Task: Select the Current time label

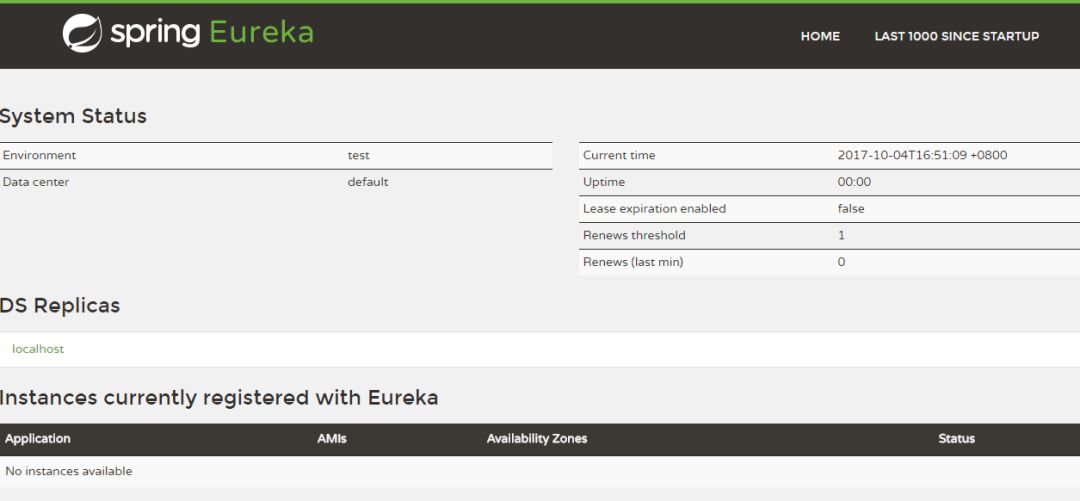Action: point(619,155)
